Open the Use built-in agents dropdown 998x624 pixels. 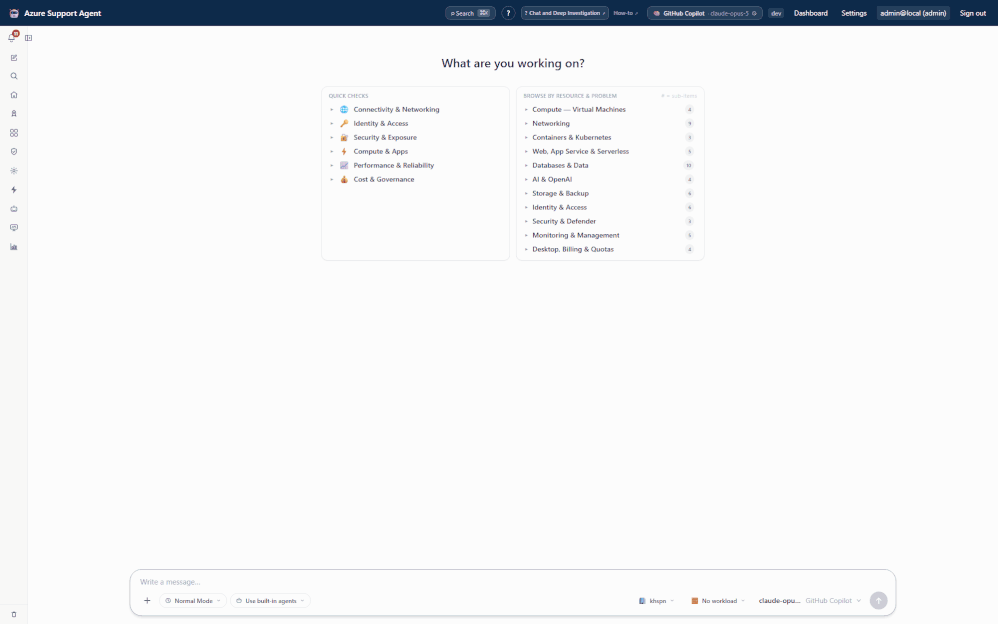click(271, 600)
